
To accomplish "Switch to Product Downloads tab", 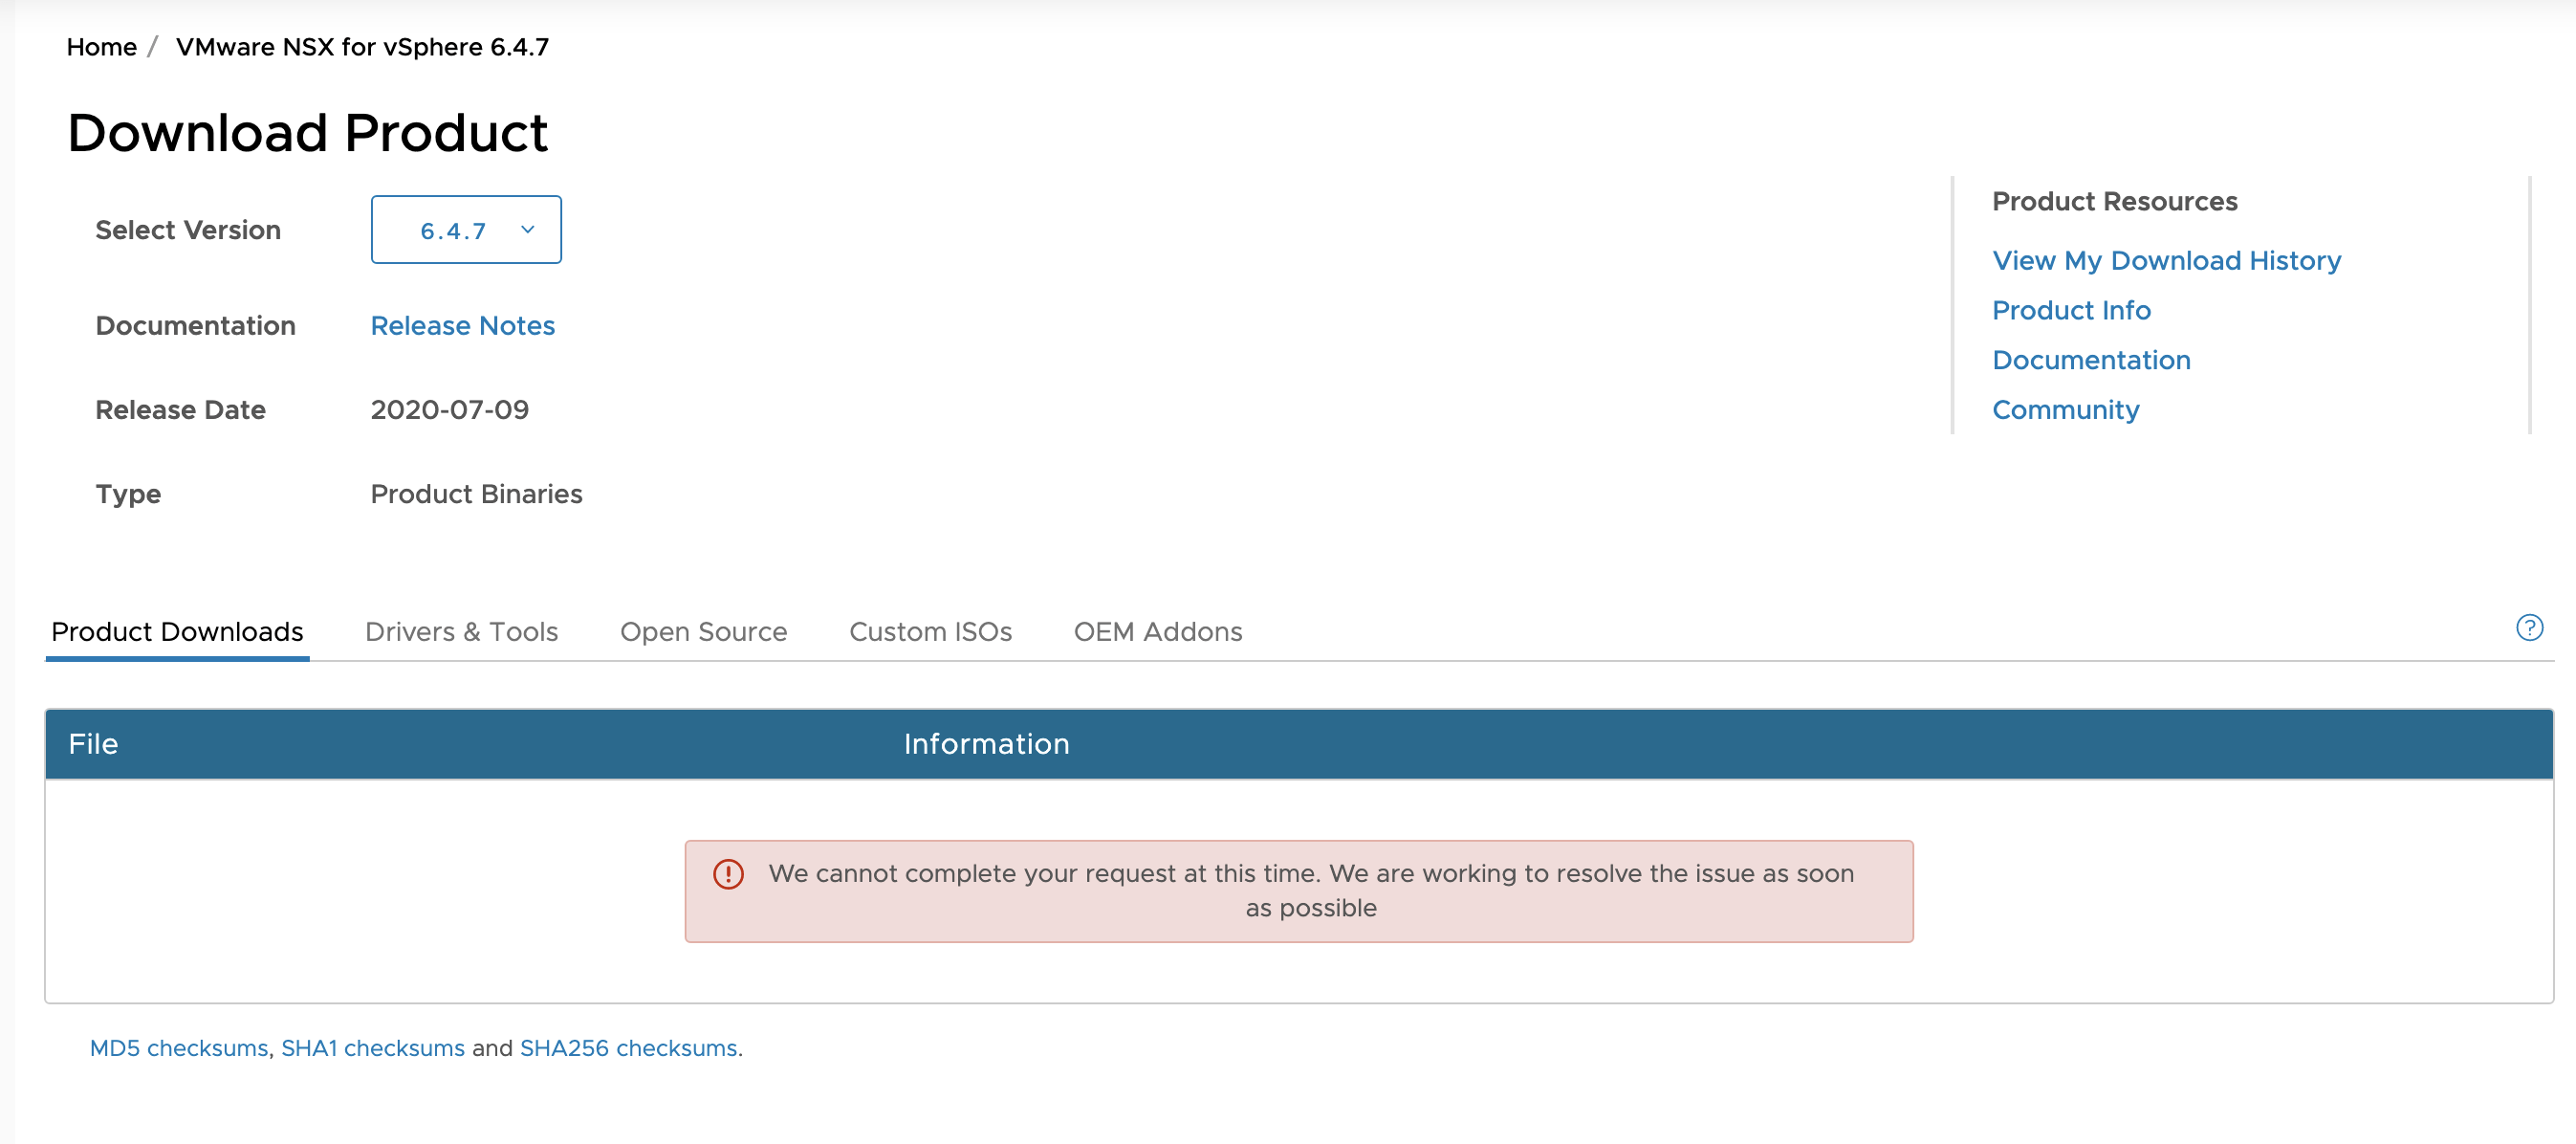I will [x=177, y=632].
